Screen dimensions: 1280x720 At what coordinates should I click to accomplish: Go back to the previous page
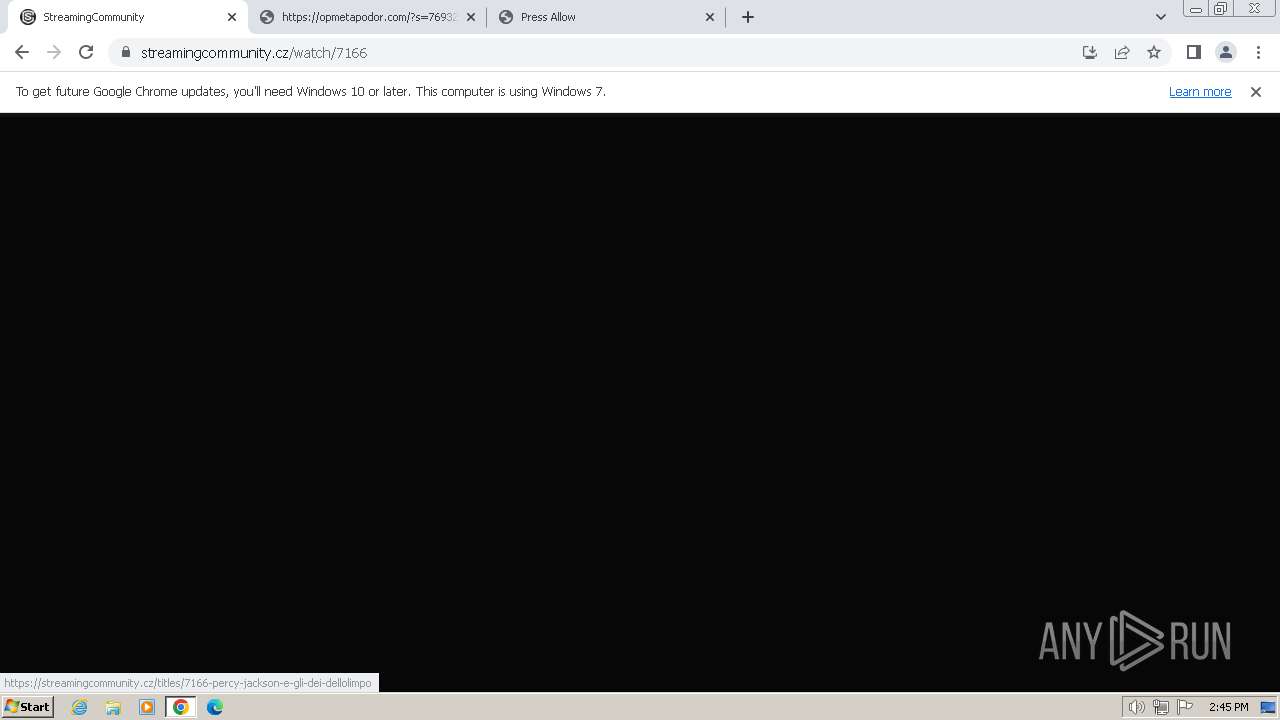[x=22, y=52]
